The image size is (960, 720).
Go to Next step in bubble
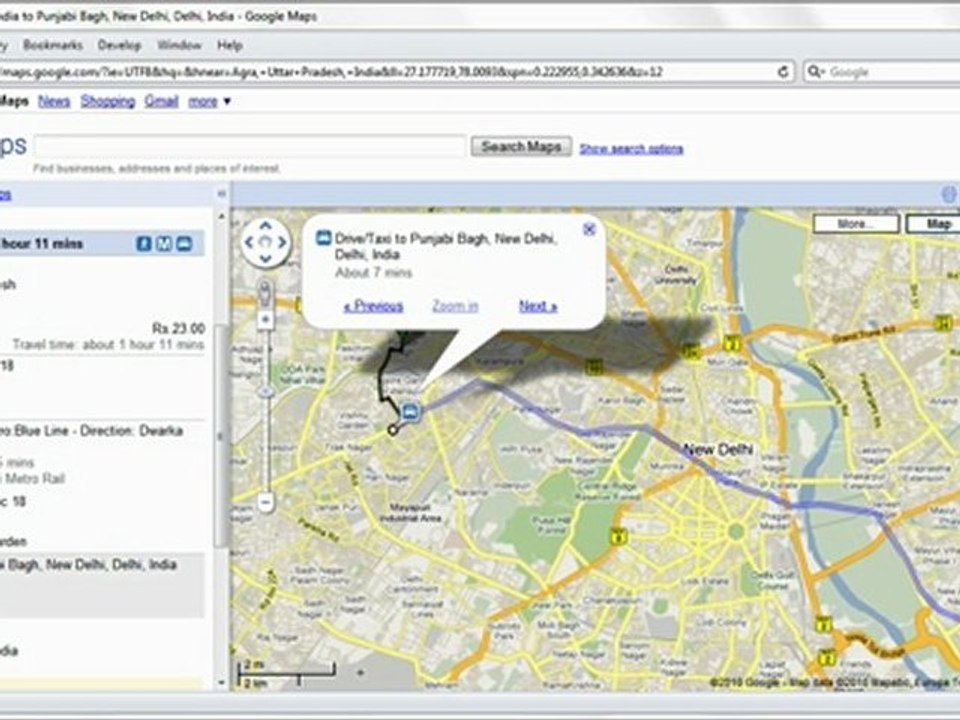point(538,306)
